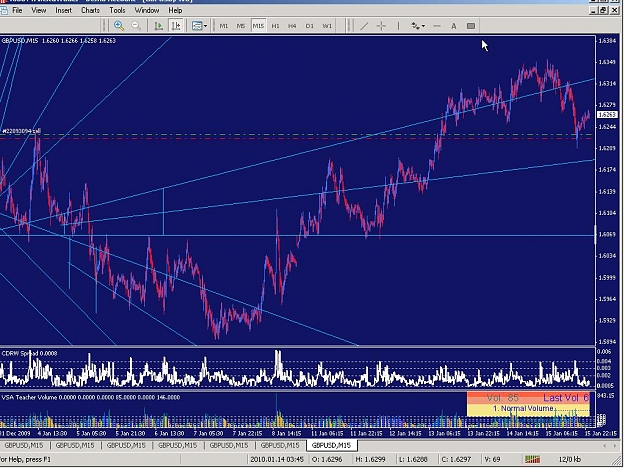This screenshot has width=625, height=469.
Task: Click the C: 1.6297 status value
Action: 456,459
